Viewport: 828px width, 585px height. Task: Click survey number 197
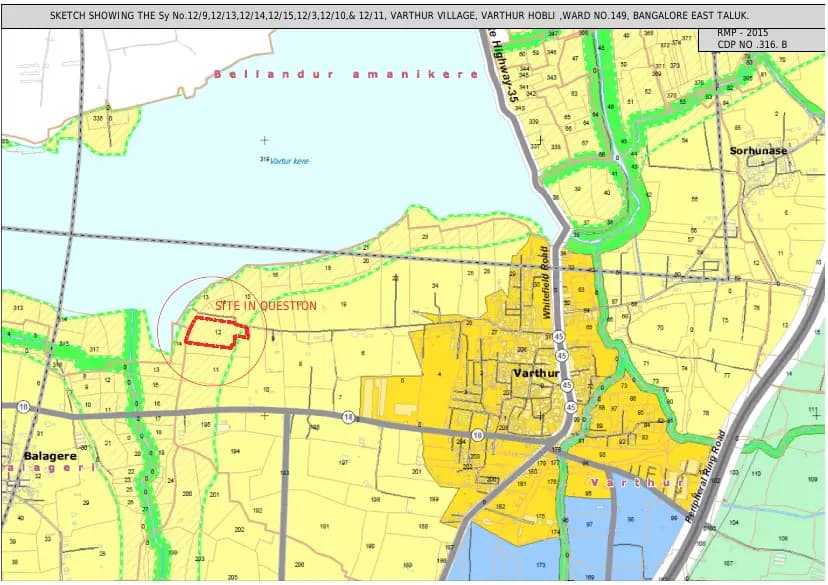click(x=343, y=463)
